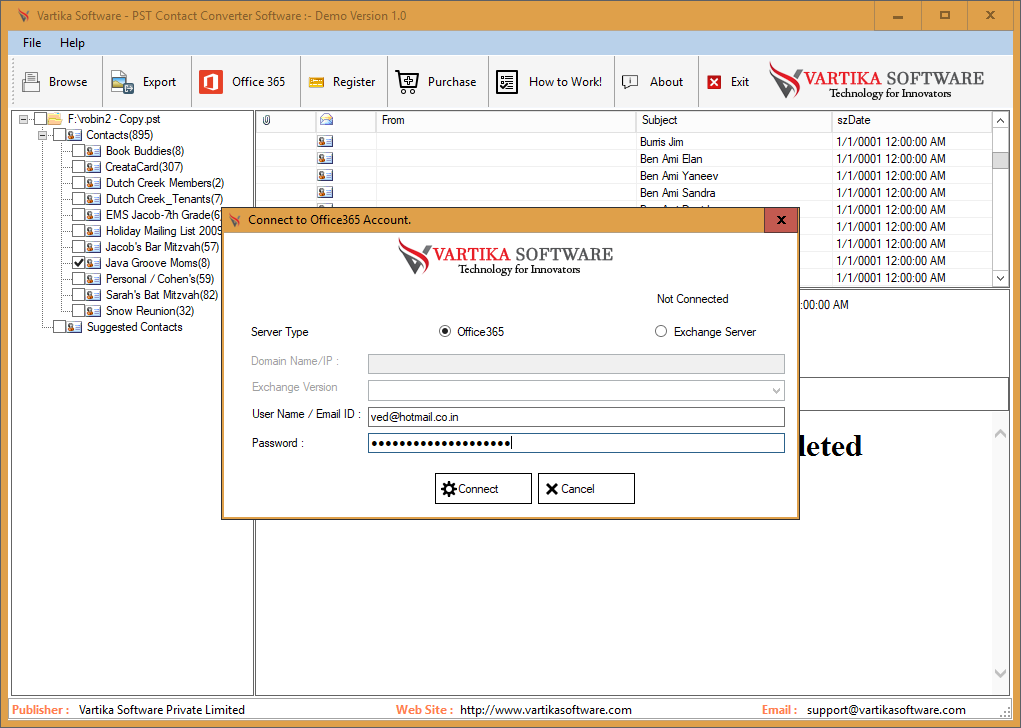Select the Dutch Creek_Tenants(7) folder
The height and width of the screenshot is (728, 1021).
tap(164, 199)
